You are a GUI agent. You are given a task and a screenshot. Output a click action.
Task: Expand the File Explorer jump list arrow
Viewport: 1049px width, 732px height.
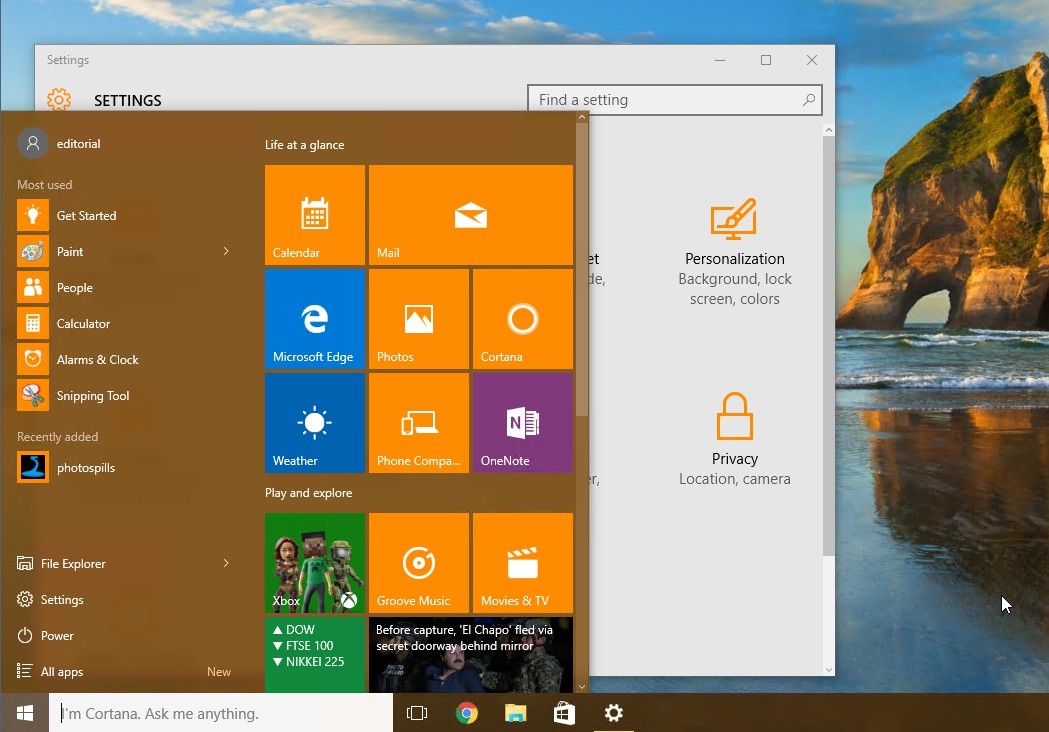[226, 563]
